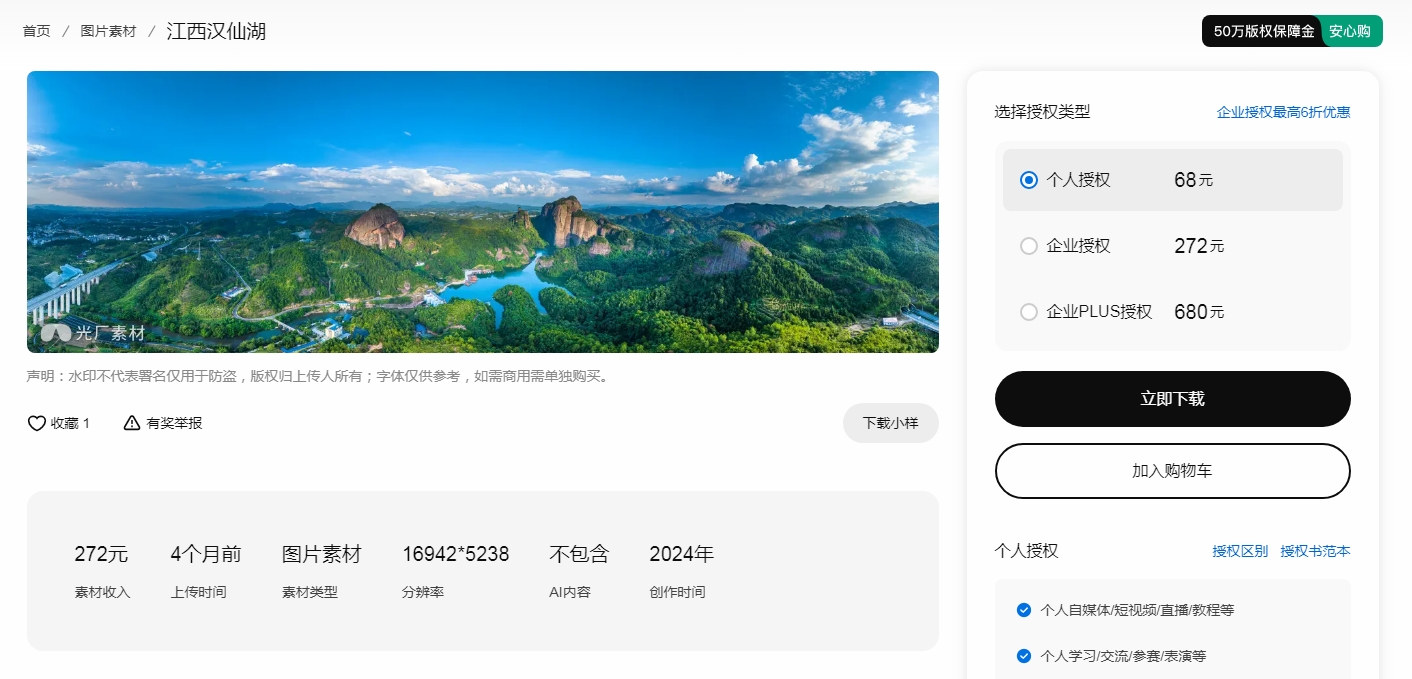1412x679 pixels.
Task: Click 加入购物车 button
Action: click(x=1172, y=471)
